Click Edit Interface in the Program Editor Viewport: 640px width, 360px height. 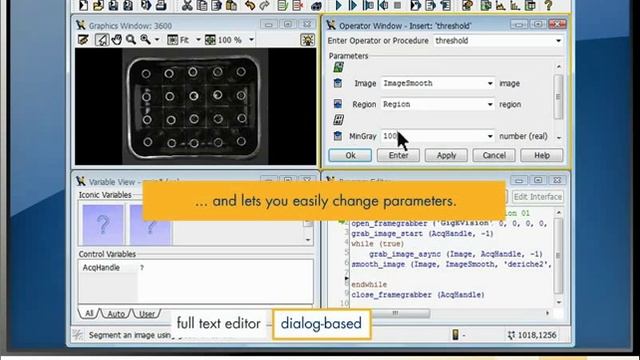pyautogui.click(x=538, y=197)
